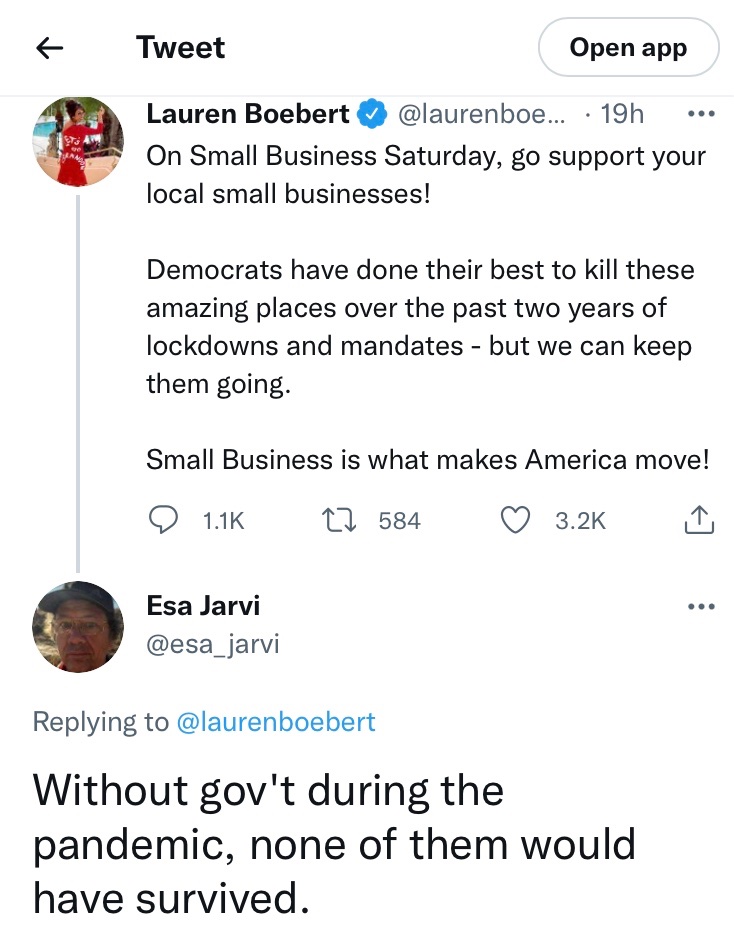Open Esa Jarvi's profile avatar
Viewport: 734px width, 936px height.
coord(78,626)
